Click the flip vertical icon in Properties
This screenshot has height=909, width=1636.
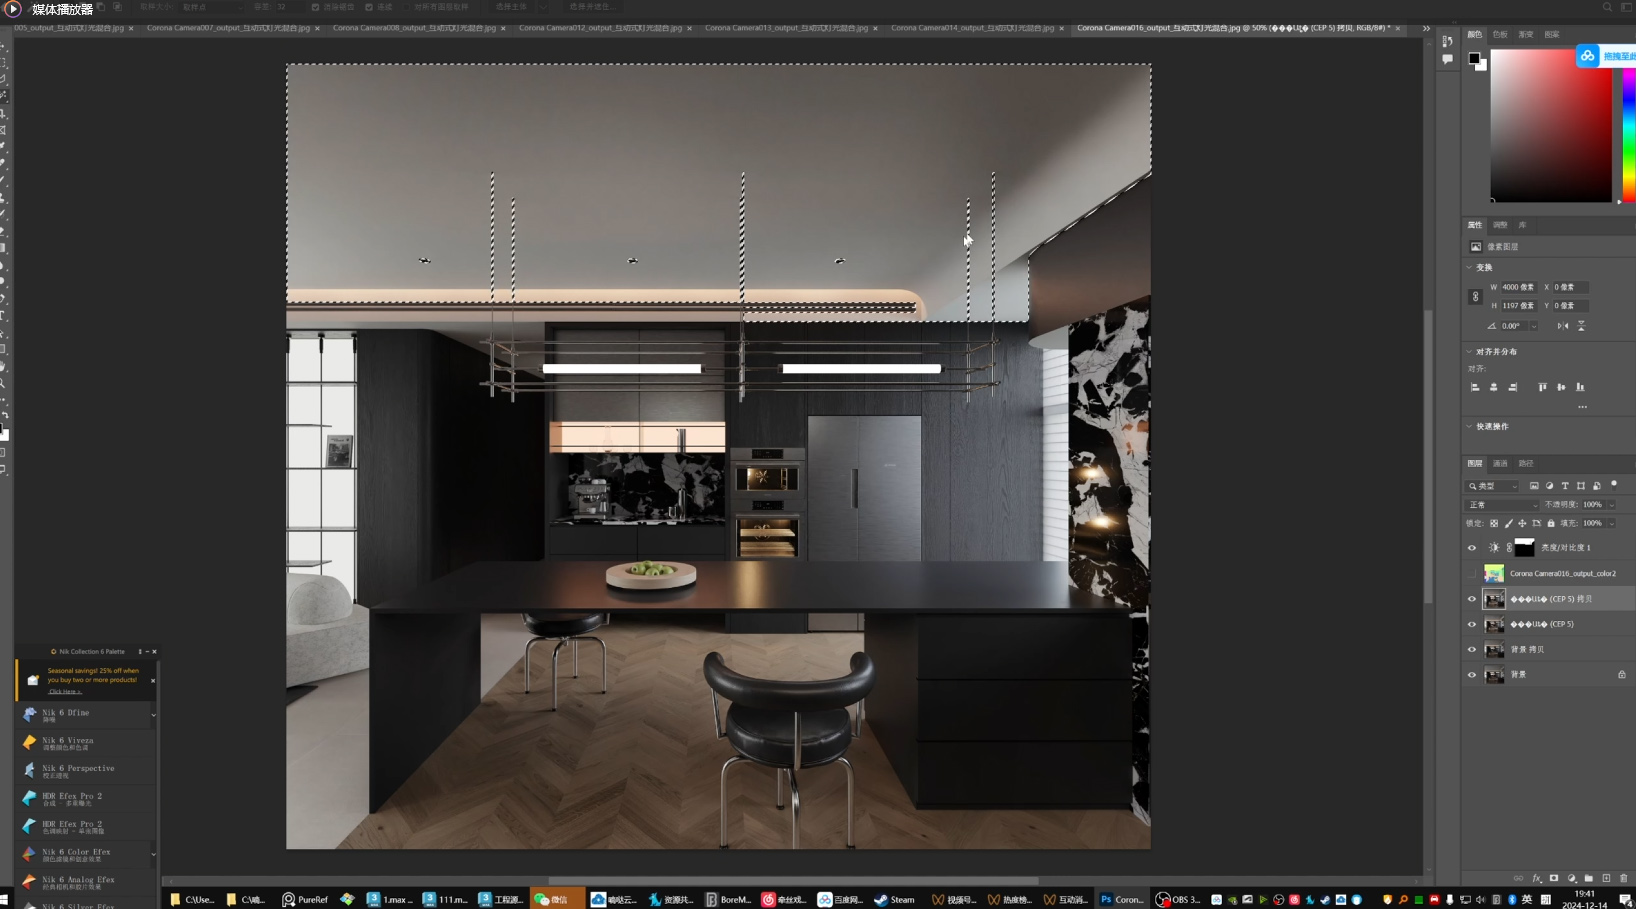pos(1581,326)
